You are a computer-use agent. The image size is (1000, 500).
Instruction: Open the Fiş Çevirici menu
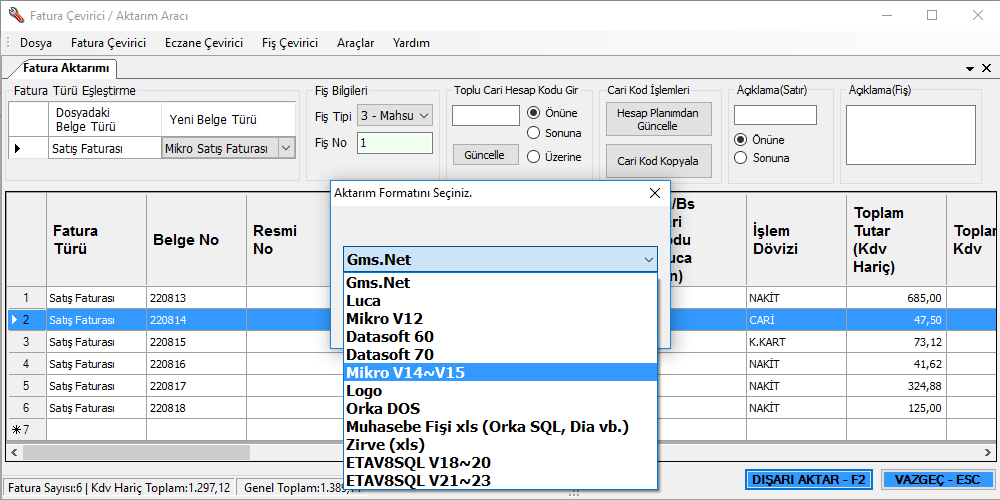click(x=290, y=43)
